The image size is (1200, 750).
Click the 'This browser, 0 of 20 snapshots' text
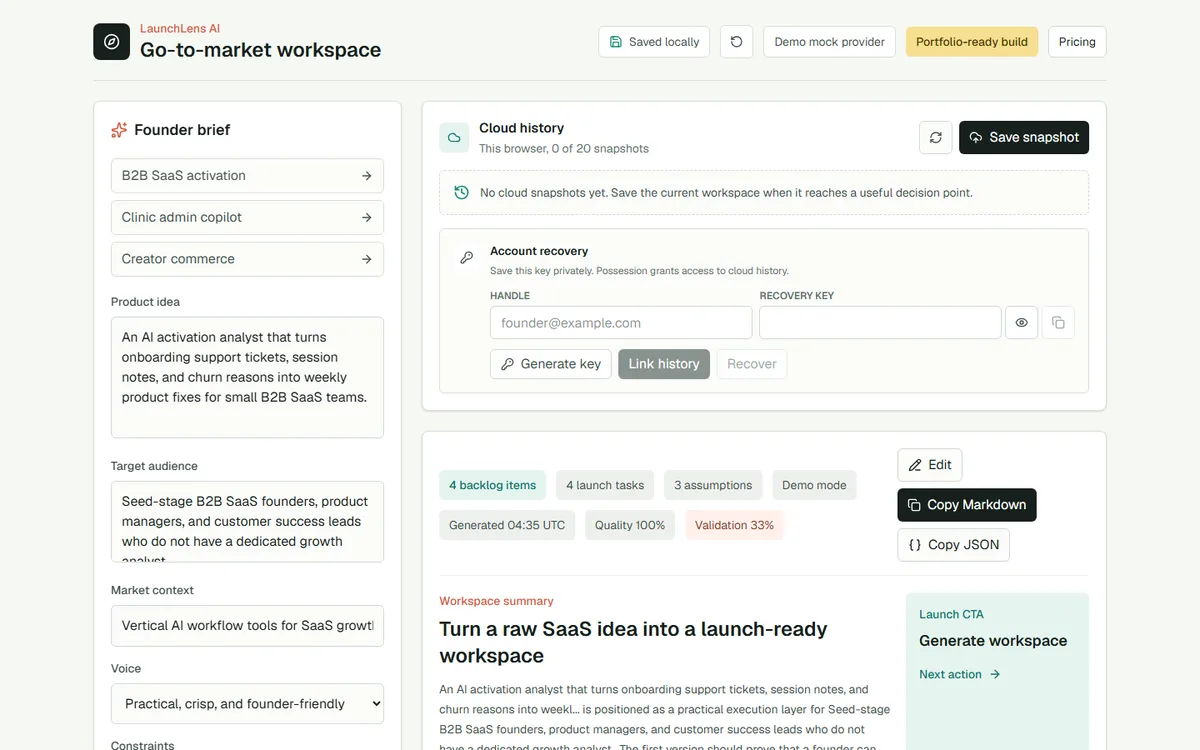point(564,149)
